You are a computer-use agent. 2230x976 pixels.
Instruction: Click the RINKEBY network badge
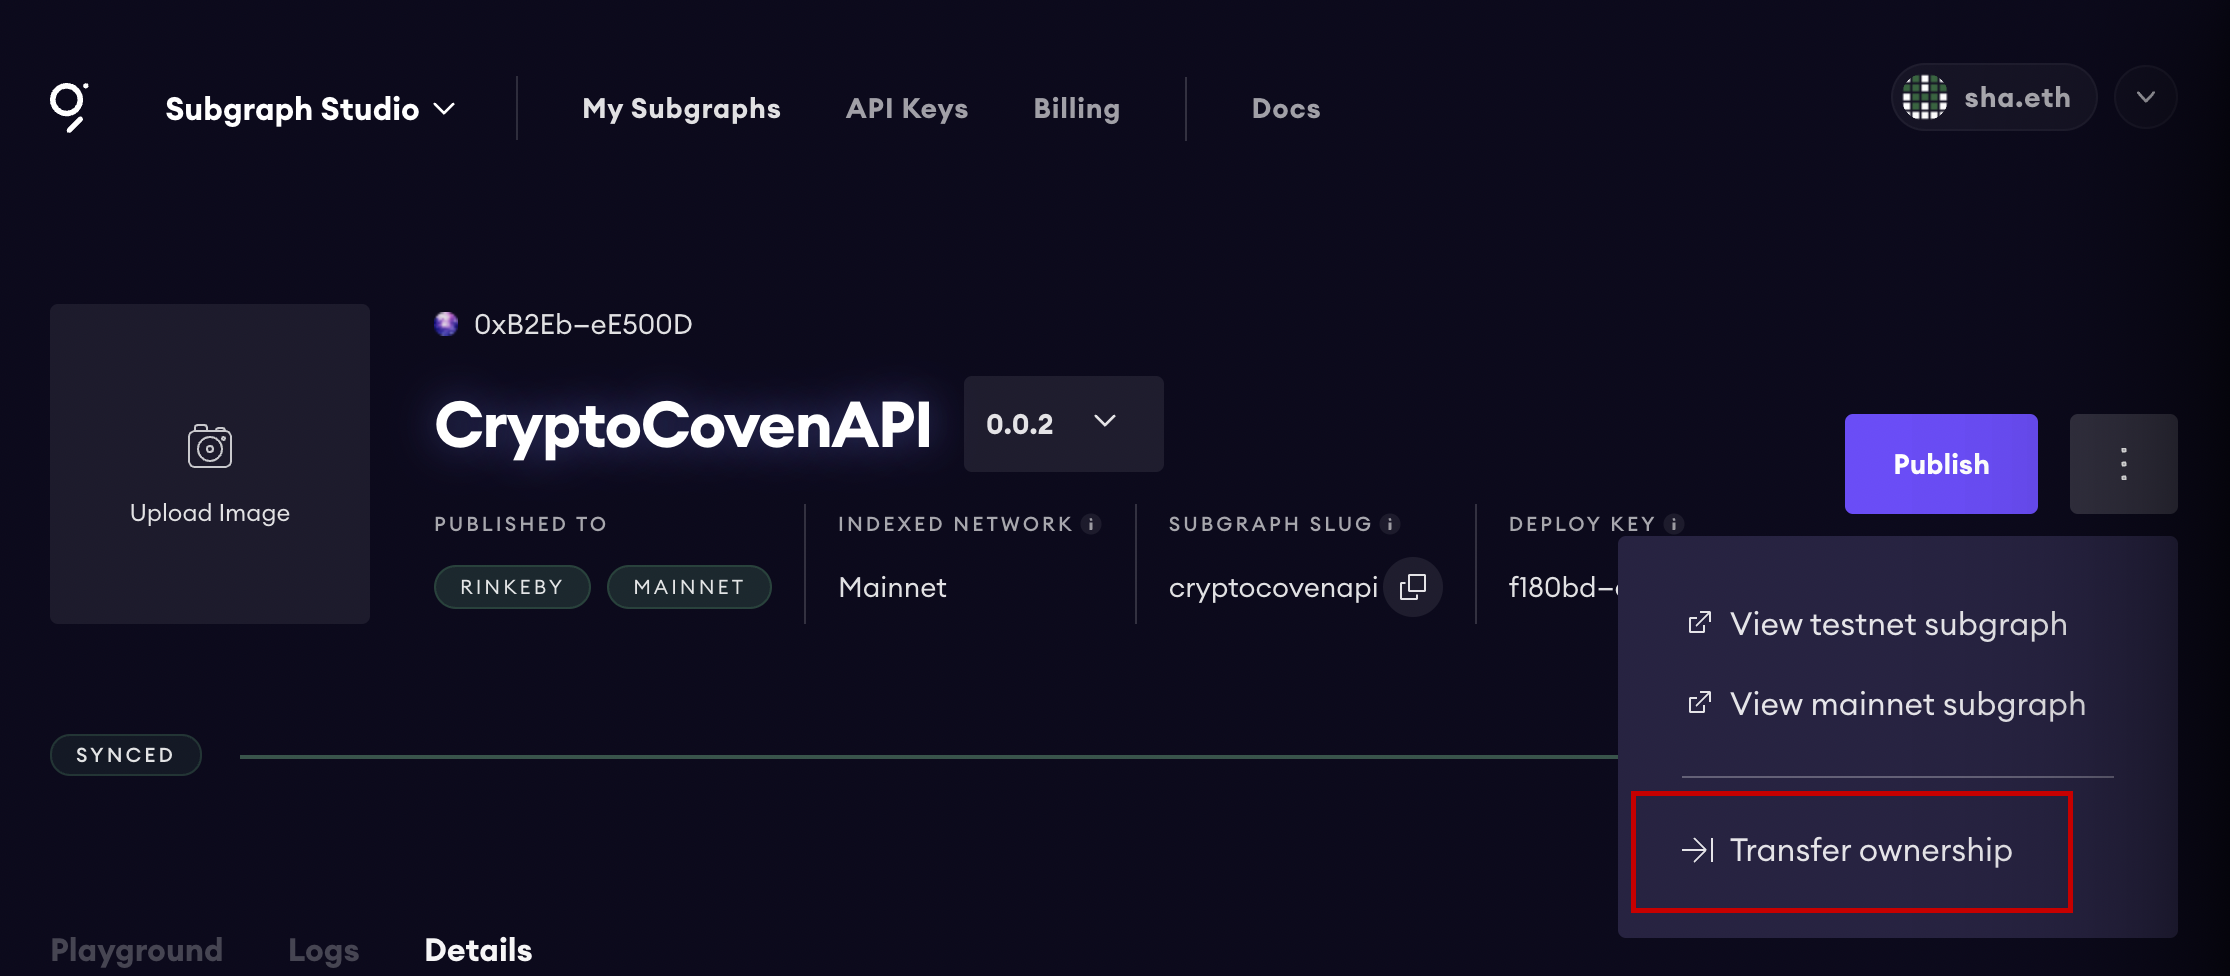click(x=512, y=587)
